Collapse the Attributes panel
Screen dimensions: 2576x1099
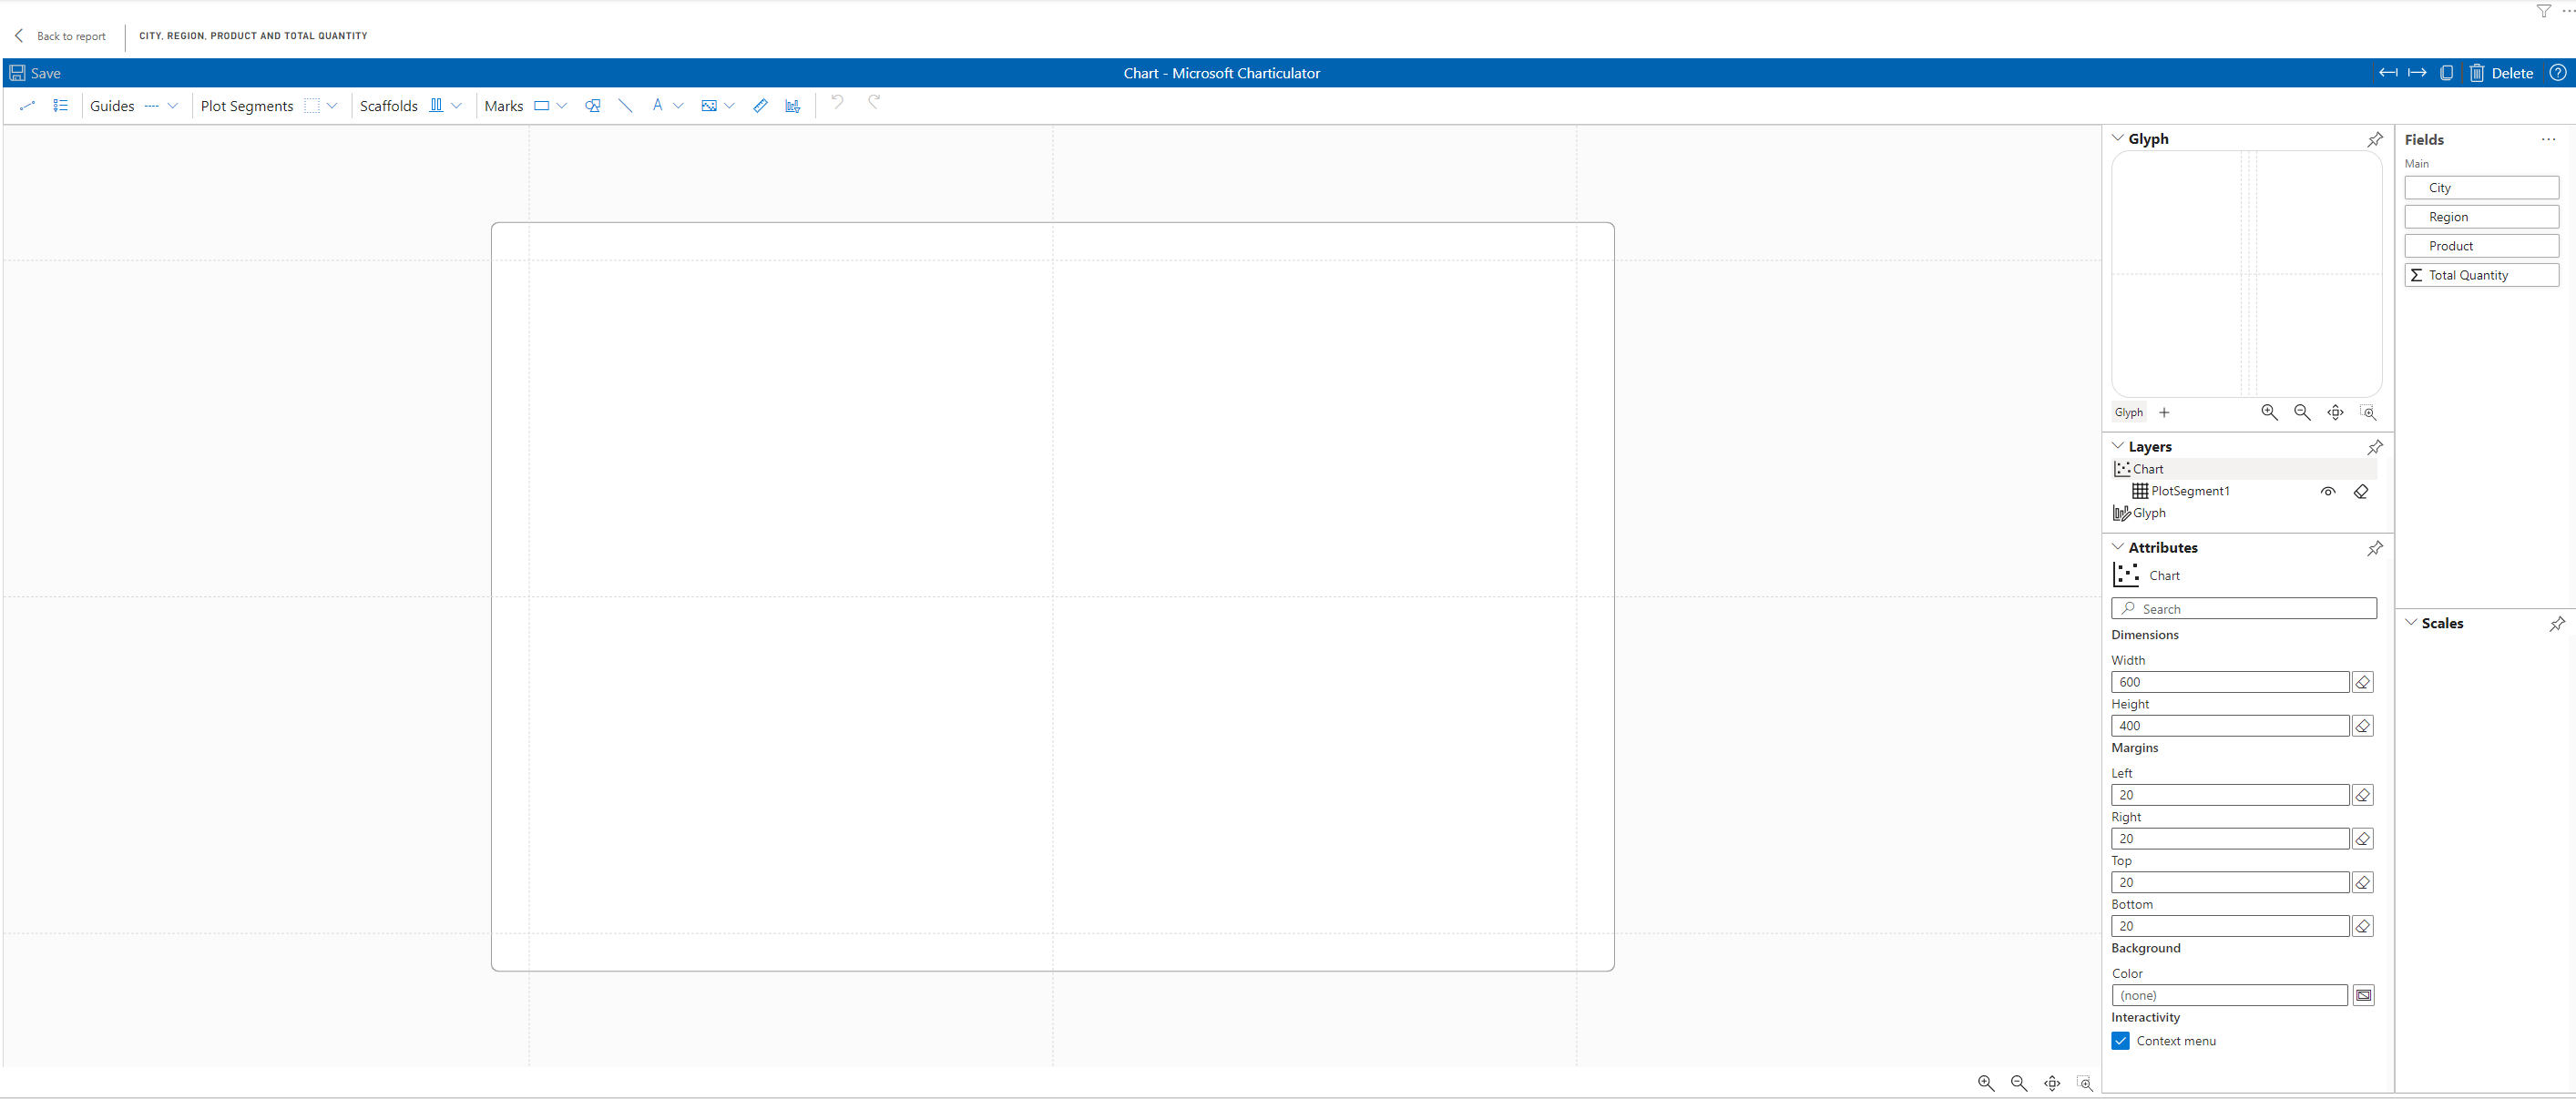point(2117,547)
